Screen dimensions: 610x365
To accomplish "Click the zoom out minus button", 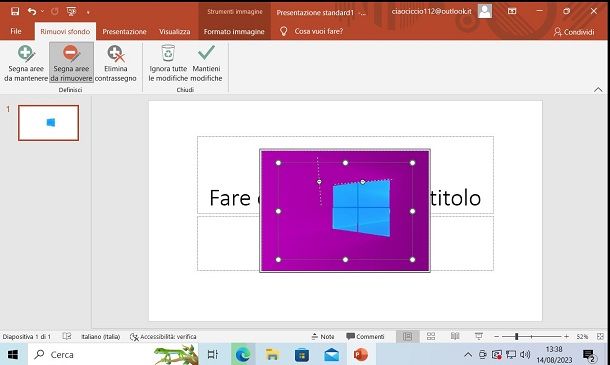I will coord(497,337).
